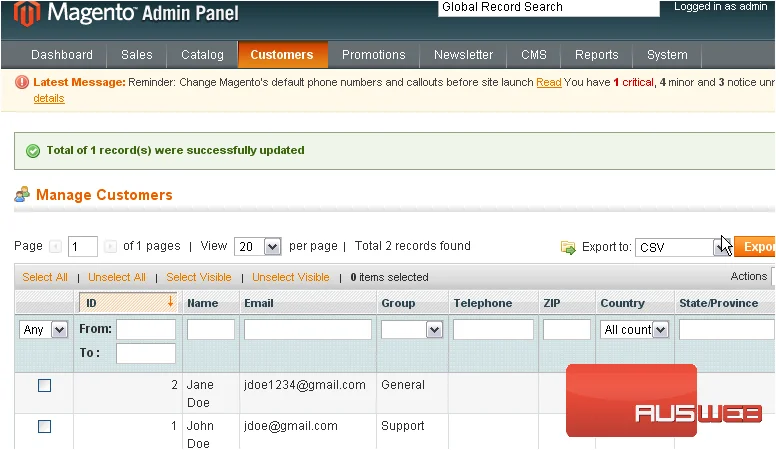Click the Unselect Visible link
This screenshot has width=776, height=450.
tap(291, 277)
